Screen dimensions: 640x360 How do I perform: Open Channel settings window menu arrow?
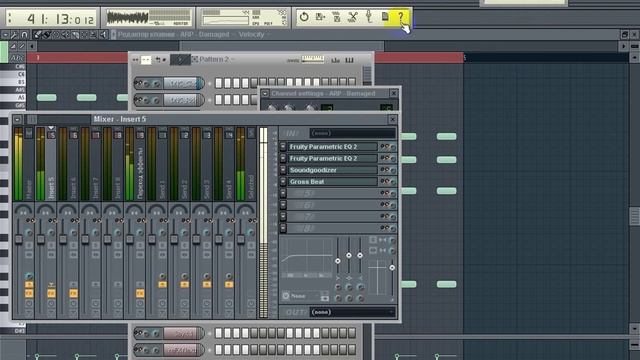point(265,93)
